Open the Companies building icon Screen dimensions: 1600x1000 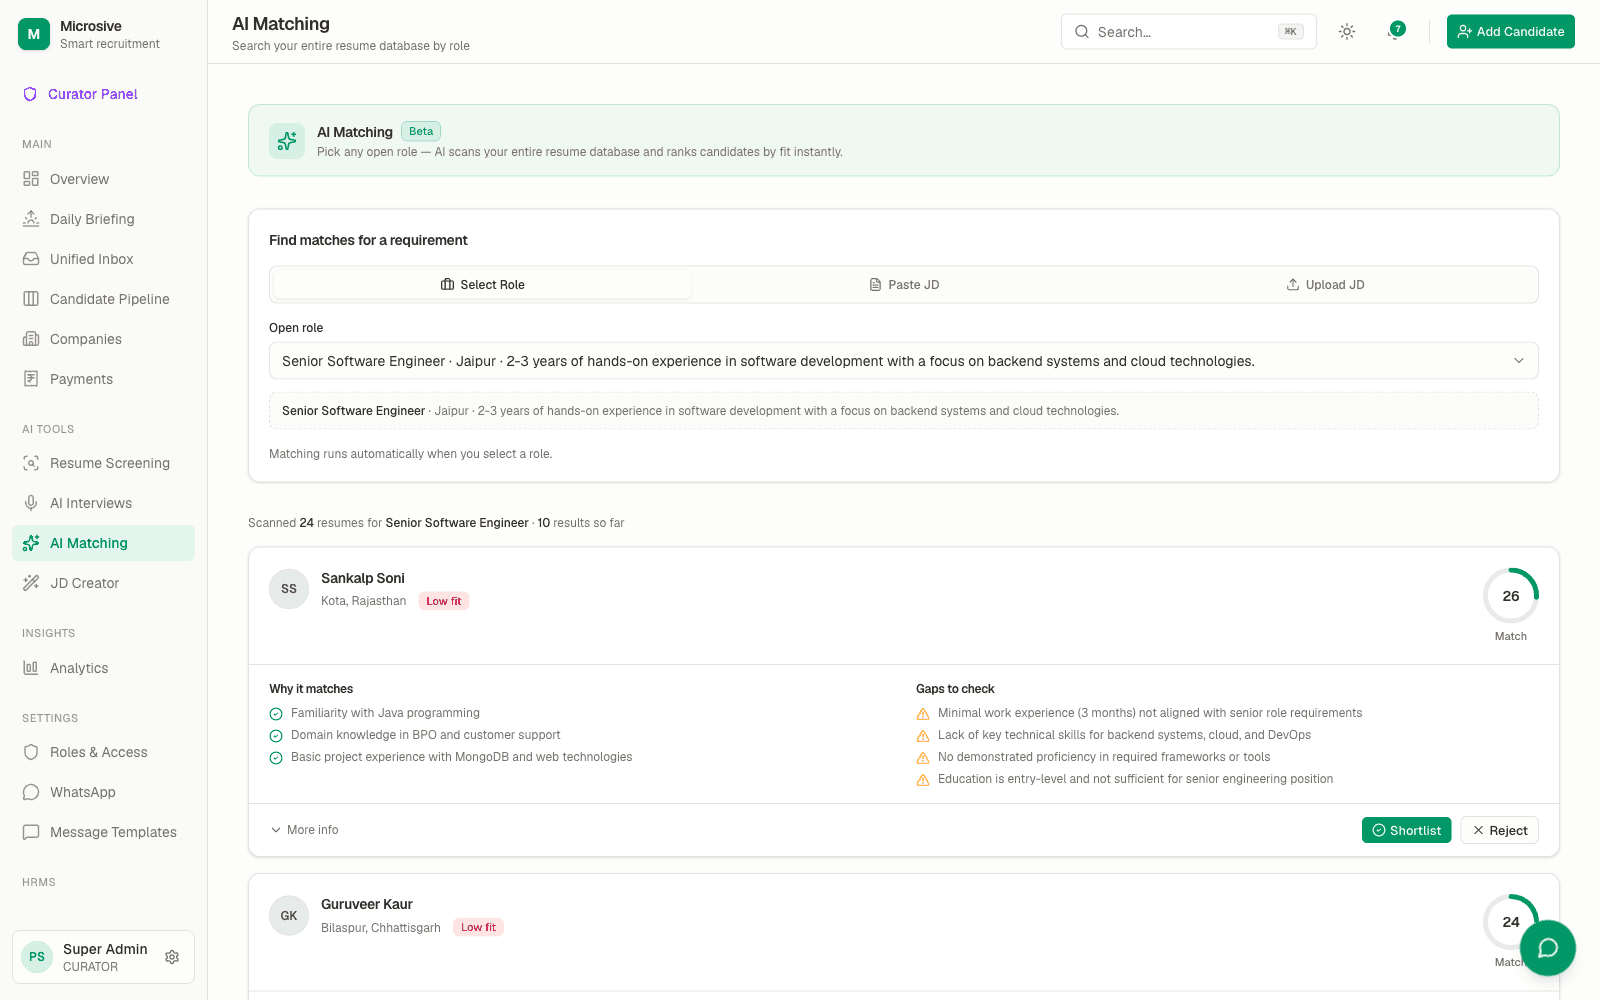click(x=31, y=339)
